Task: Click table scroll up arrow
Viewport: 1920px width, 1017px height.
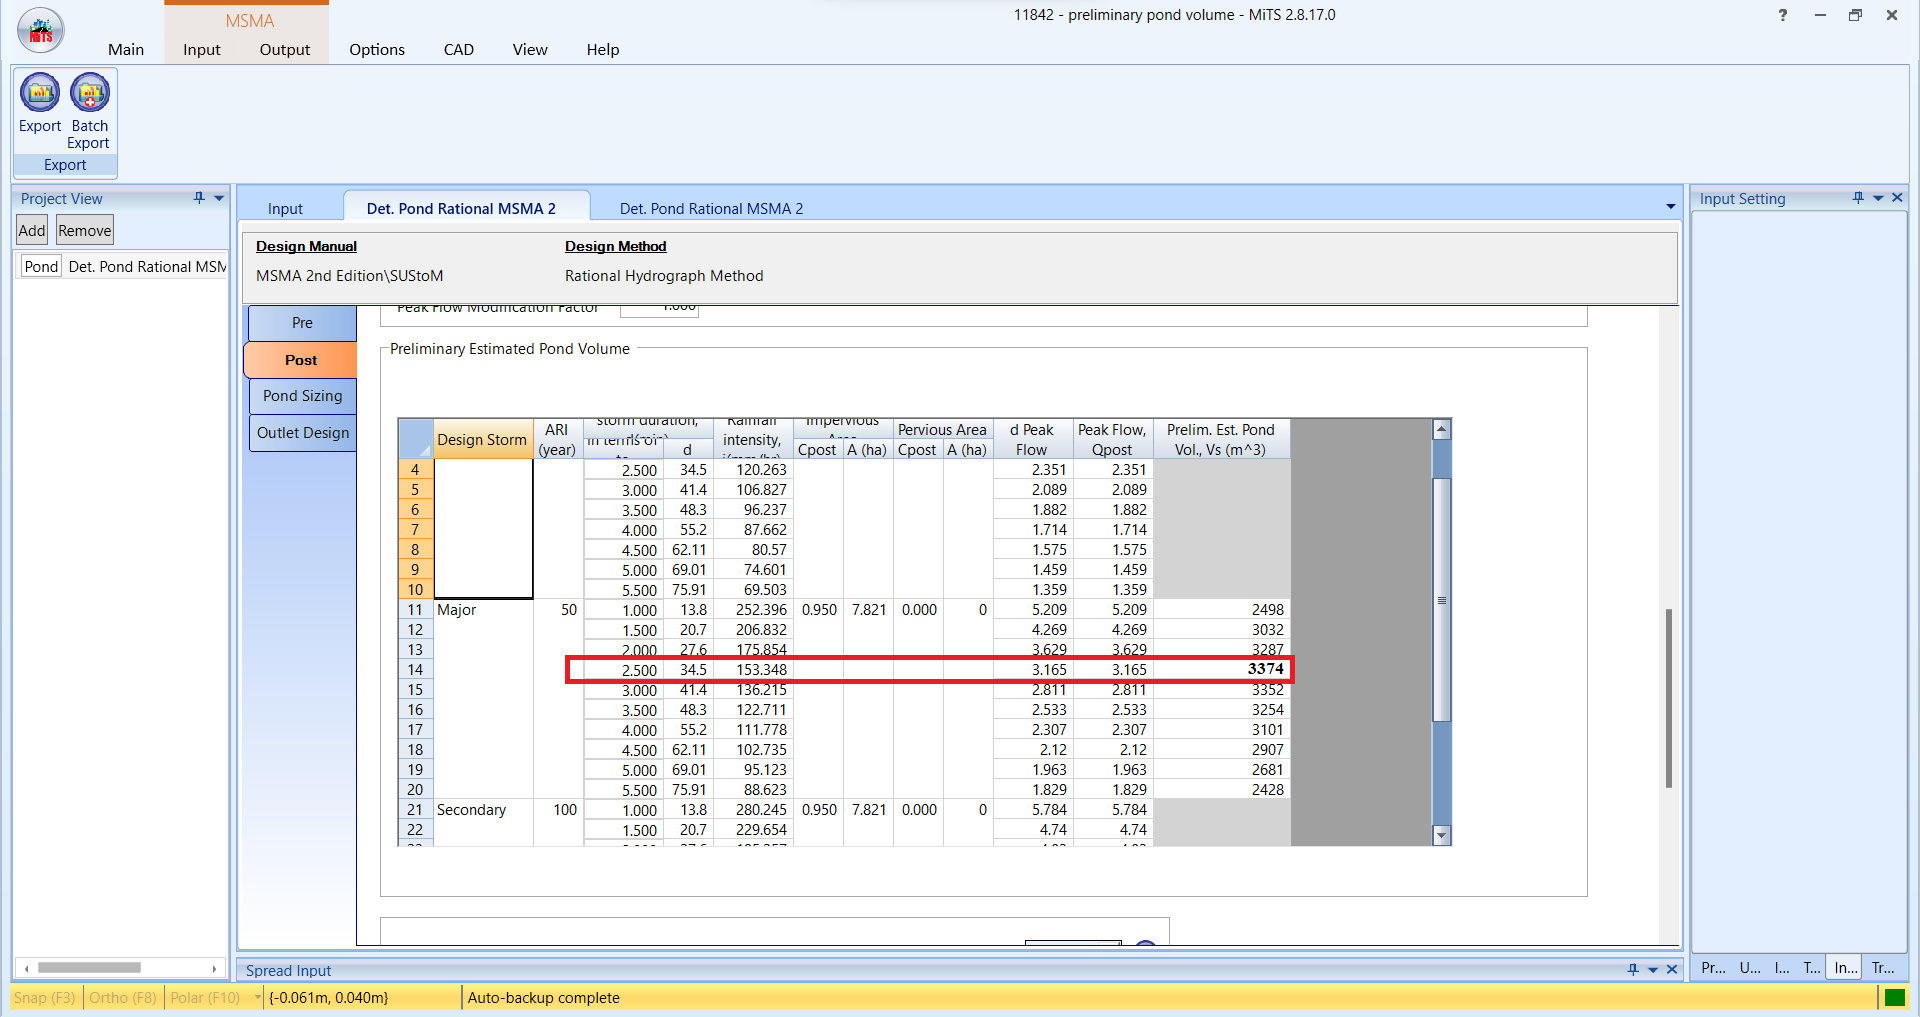Action: 1441,430
